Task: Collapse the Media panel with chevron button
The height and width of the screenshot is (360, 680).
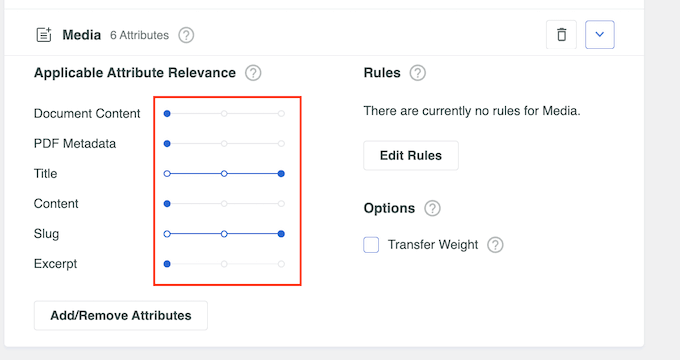Action: 600,35
